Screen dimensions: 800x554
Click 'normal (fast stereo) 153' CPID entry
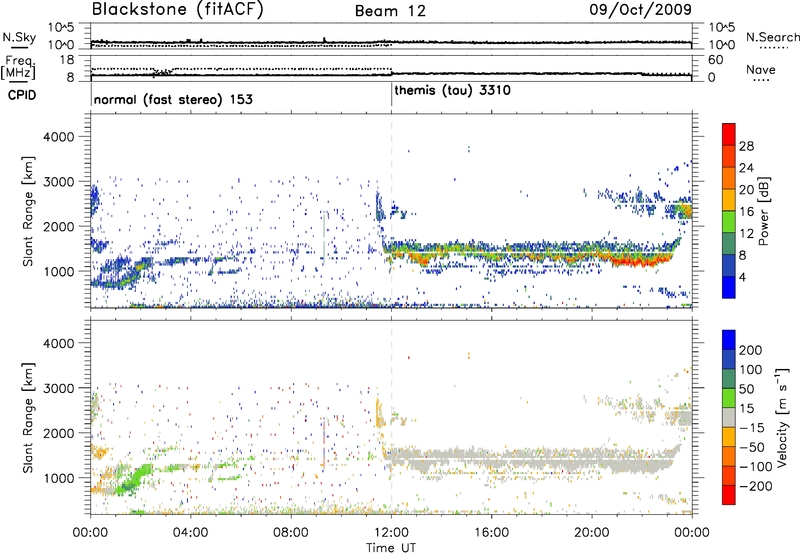coord(173,99)
